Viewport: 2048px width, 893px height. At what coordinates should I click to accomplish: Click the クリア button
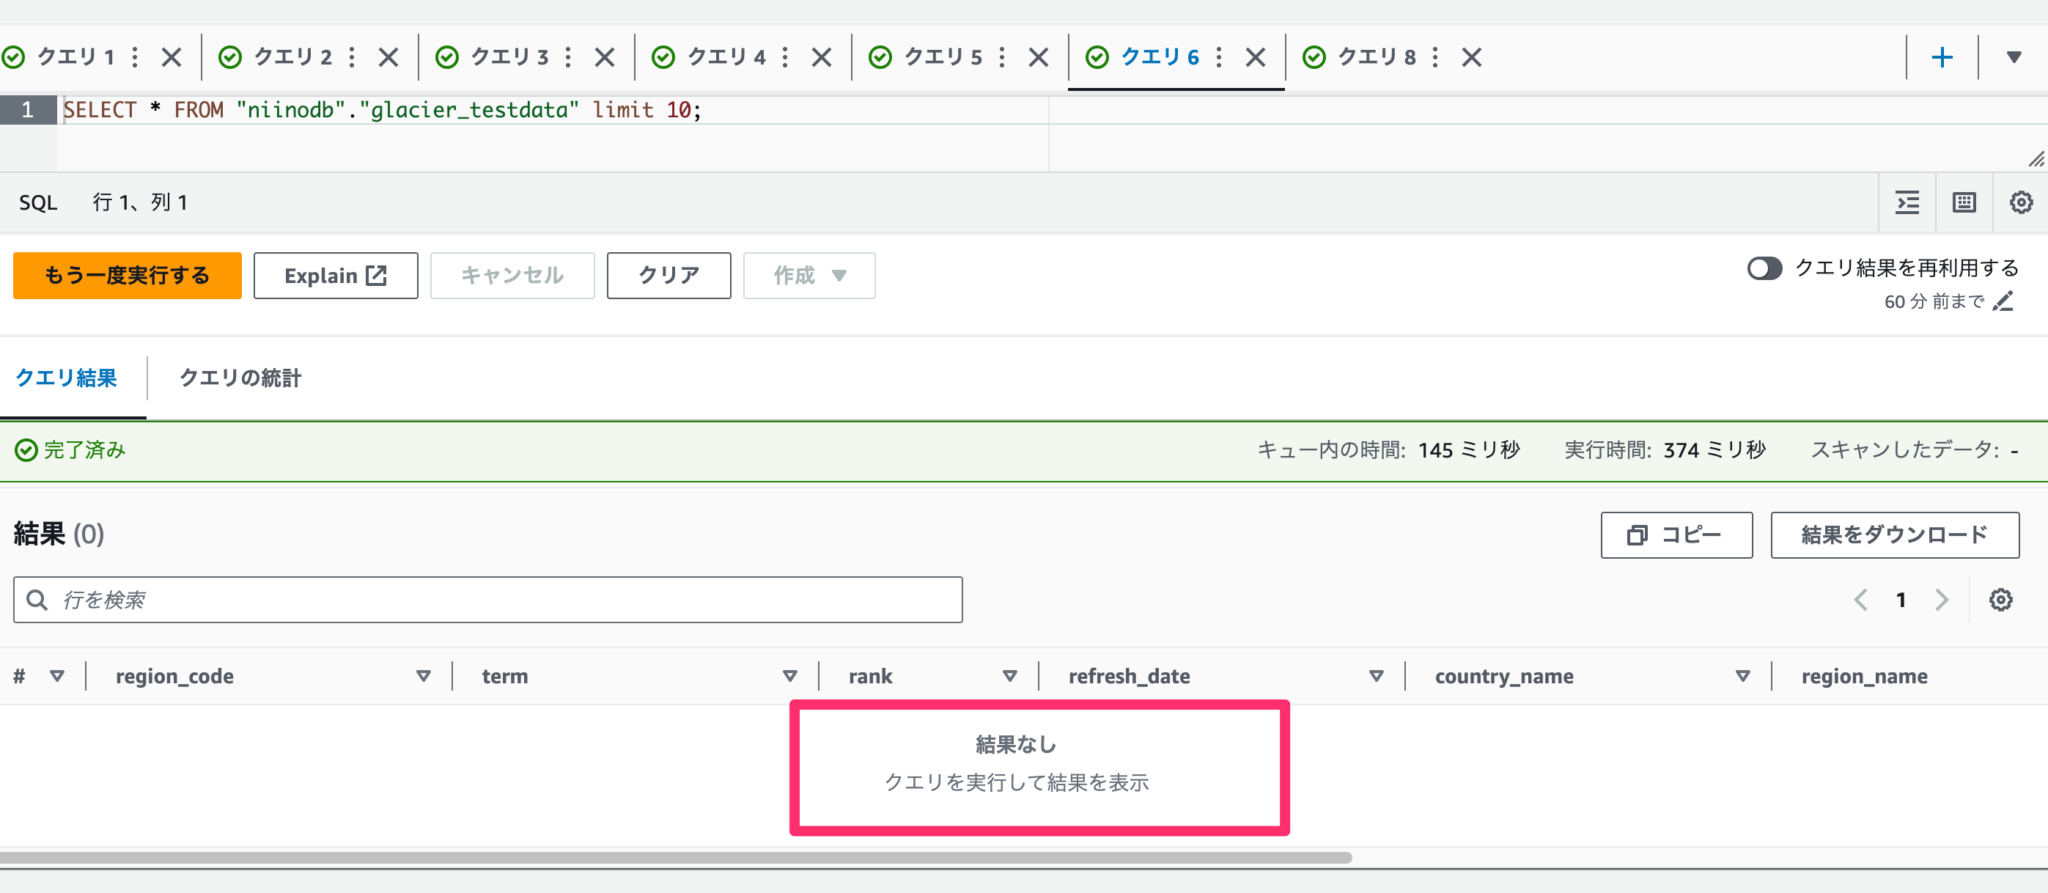(668, 275)
